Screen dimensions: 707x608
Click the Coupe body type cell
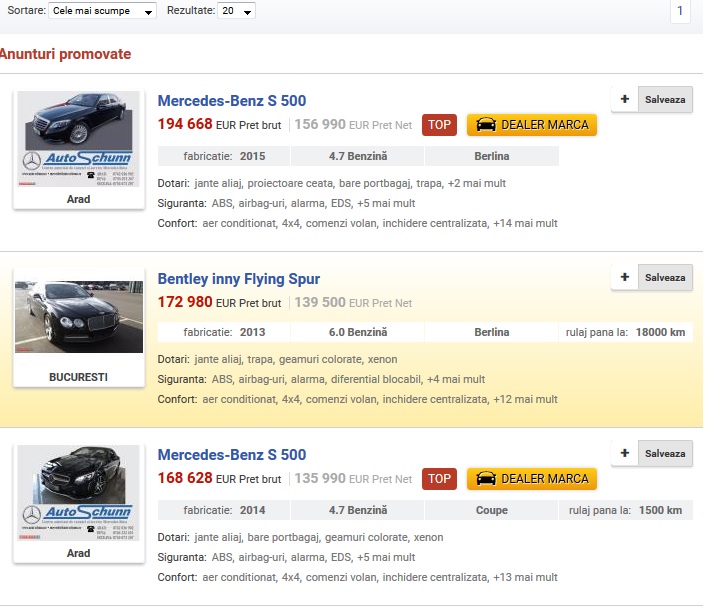click(491, 510)
